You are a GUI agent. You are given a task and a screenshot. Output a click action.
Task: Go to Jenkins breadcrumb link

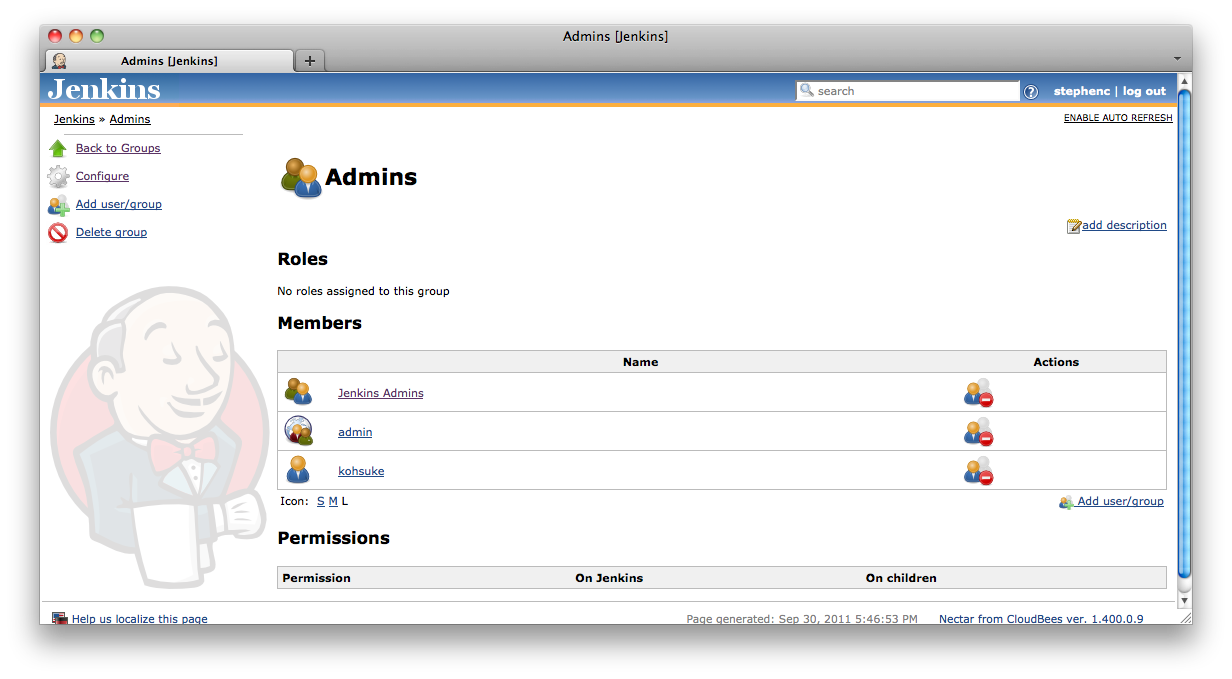click(74, 119)
